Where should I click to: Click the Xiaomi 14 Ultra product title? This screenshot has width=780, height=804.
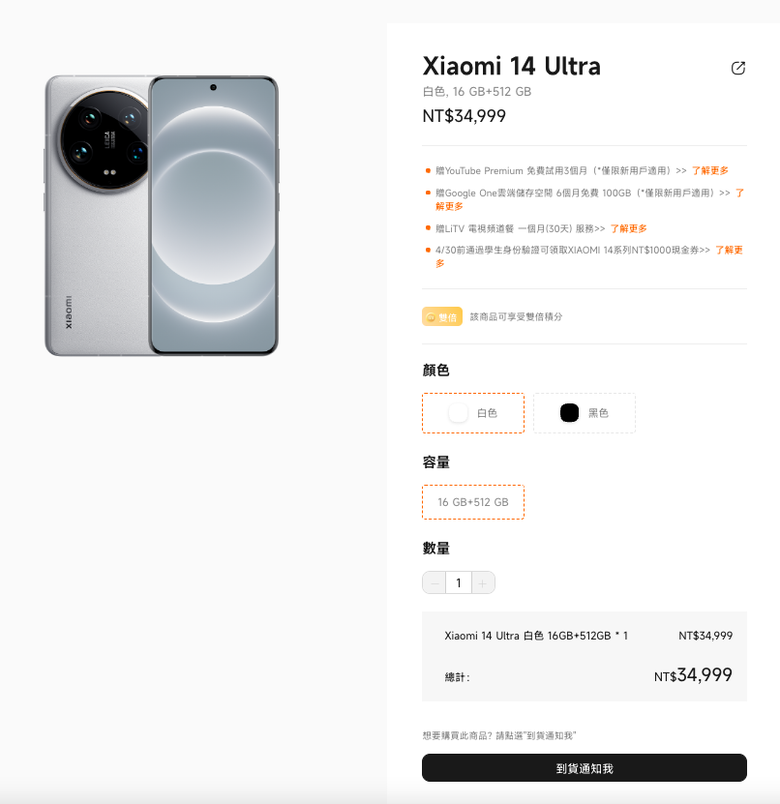(512, 67)
